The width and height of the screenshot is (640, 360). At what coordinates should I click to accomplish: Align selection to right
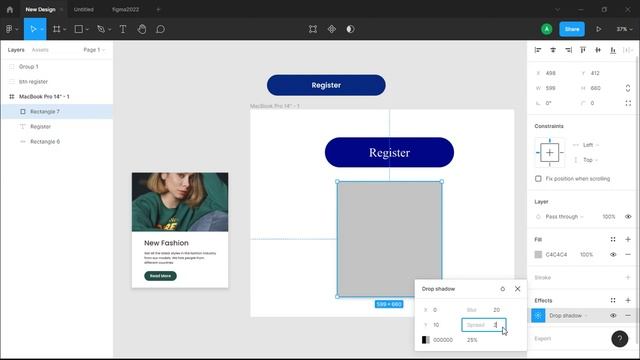[568, 50]
